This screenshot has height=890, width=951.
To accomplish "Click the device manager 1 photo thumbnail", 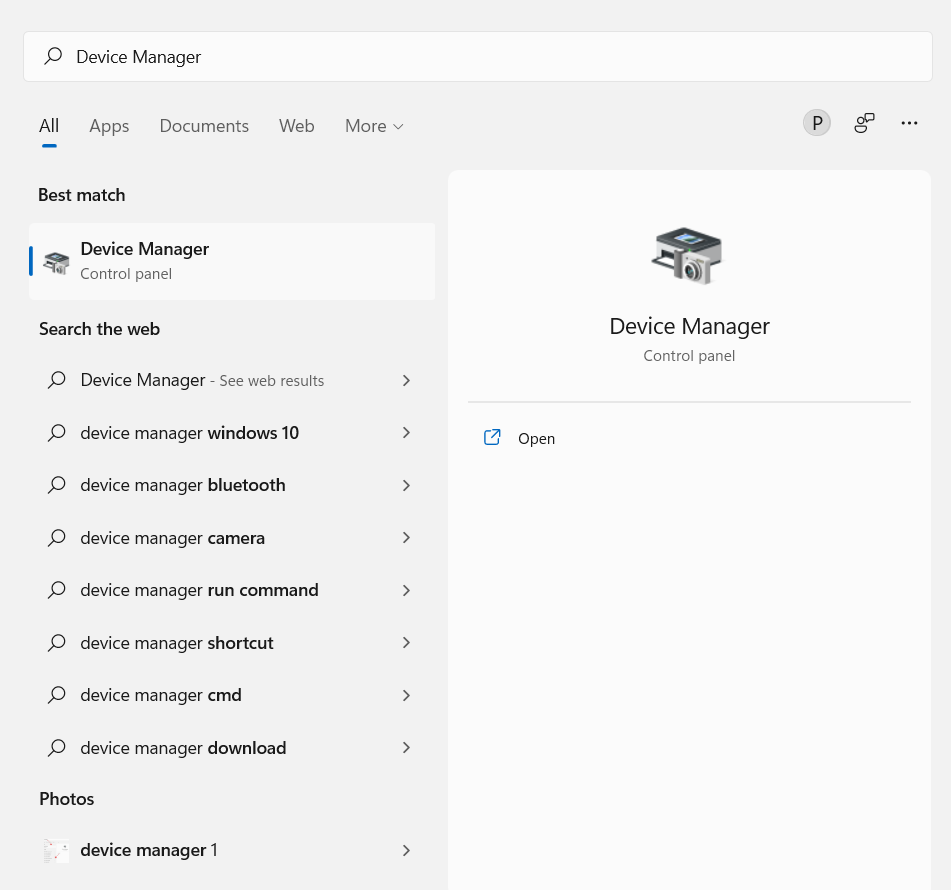I will (57, 850).
